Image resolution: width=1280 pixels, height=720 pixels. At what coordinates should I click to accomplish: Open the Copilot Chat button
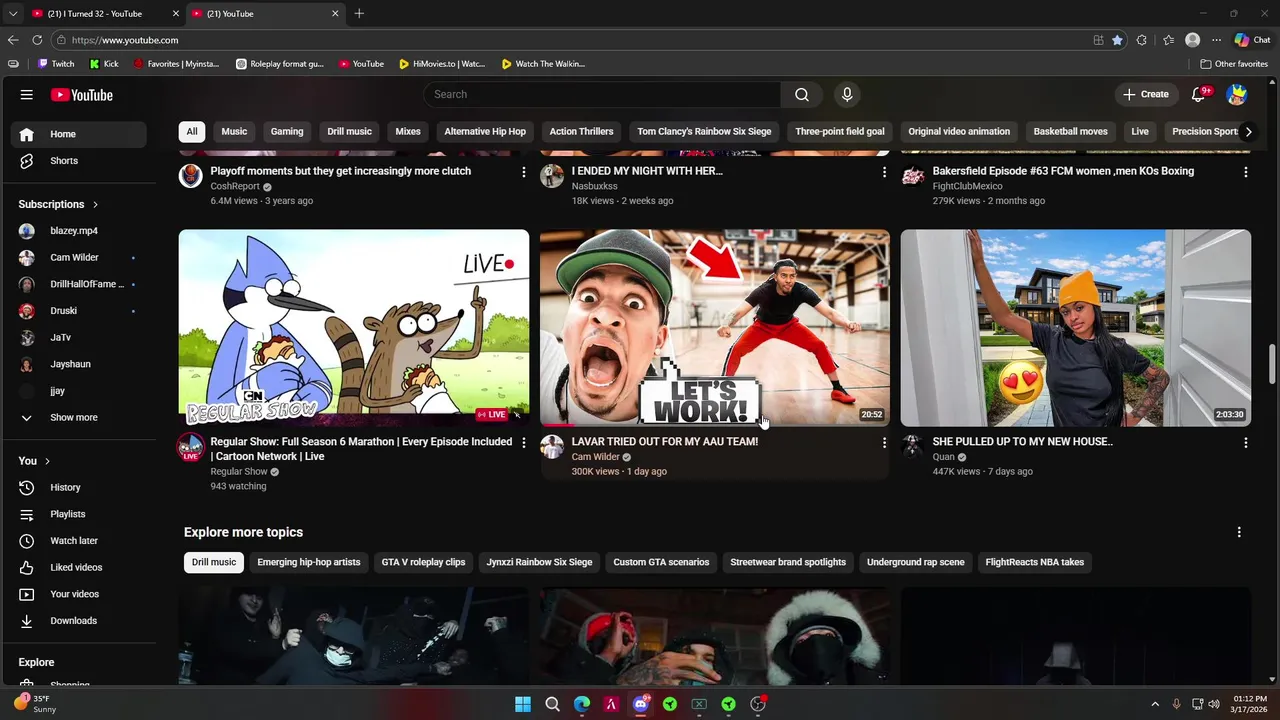click(1252, 40)
